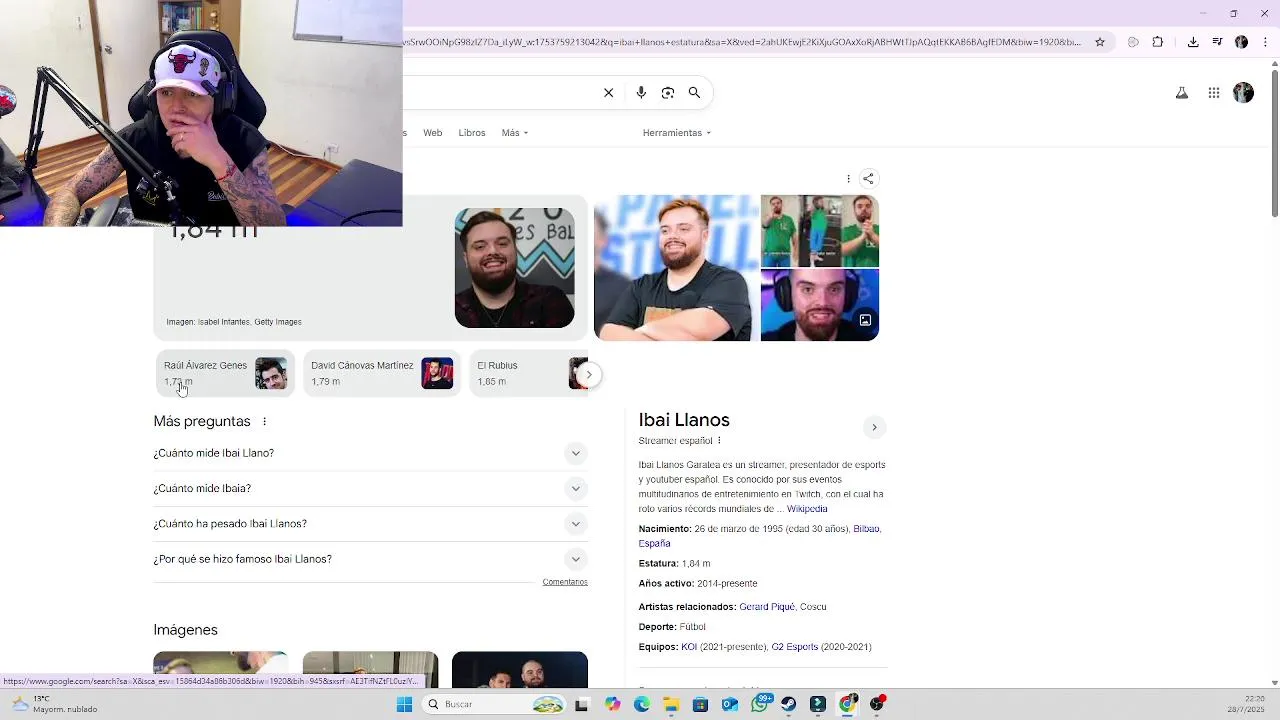The width and height of the screenshot is (1280, 720).
Task: Open Ibai photo with zigzag background
Action: (x=514, y=268)
